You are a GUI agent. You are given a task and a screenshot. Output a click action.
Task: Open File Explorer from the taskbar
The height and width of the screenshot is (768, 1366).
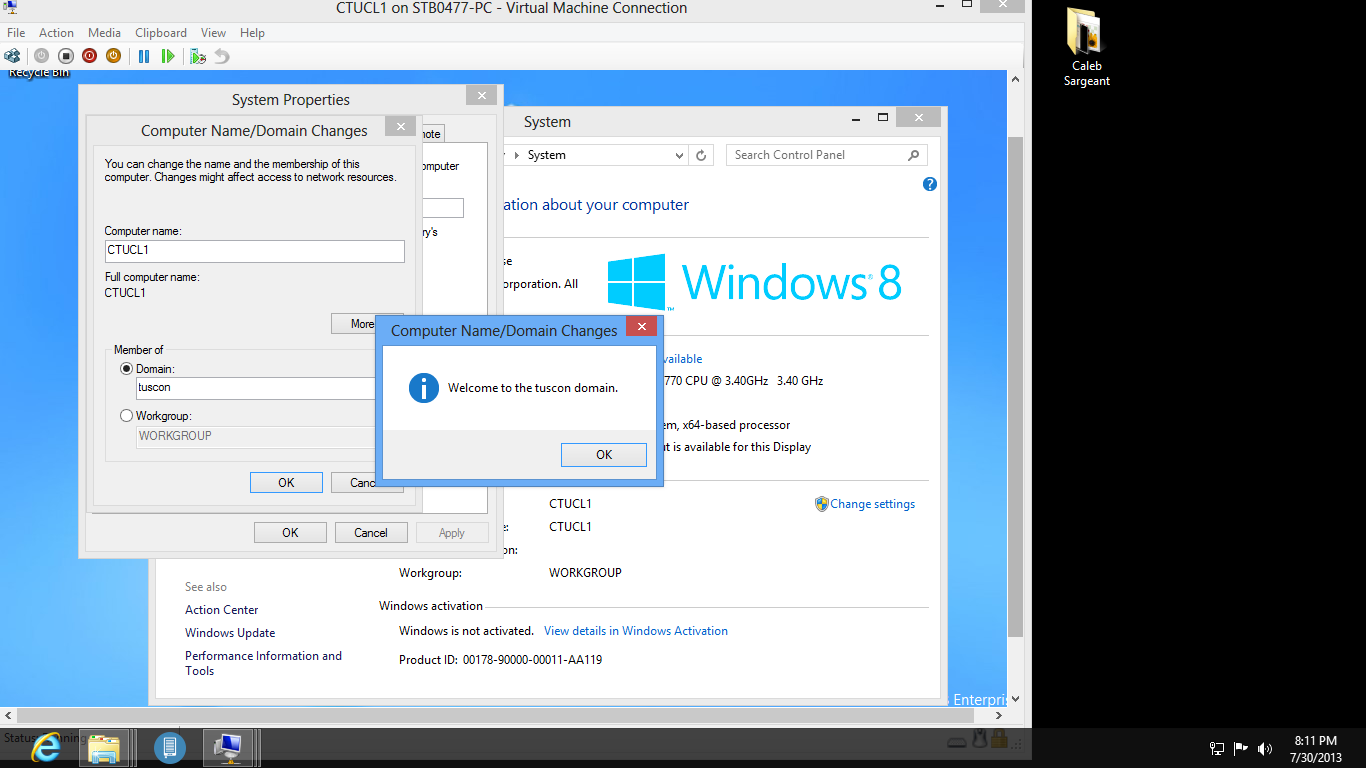[x=104, y=747]
